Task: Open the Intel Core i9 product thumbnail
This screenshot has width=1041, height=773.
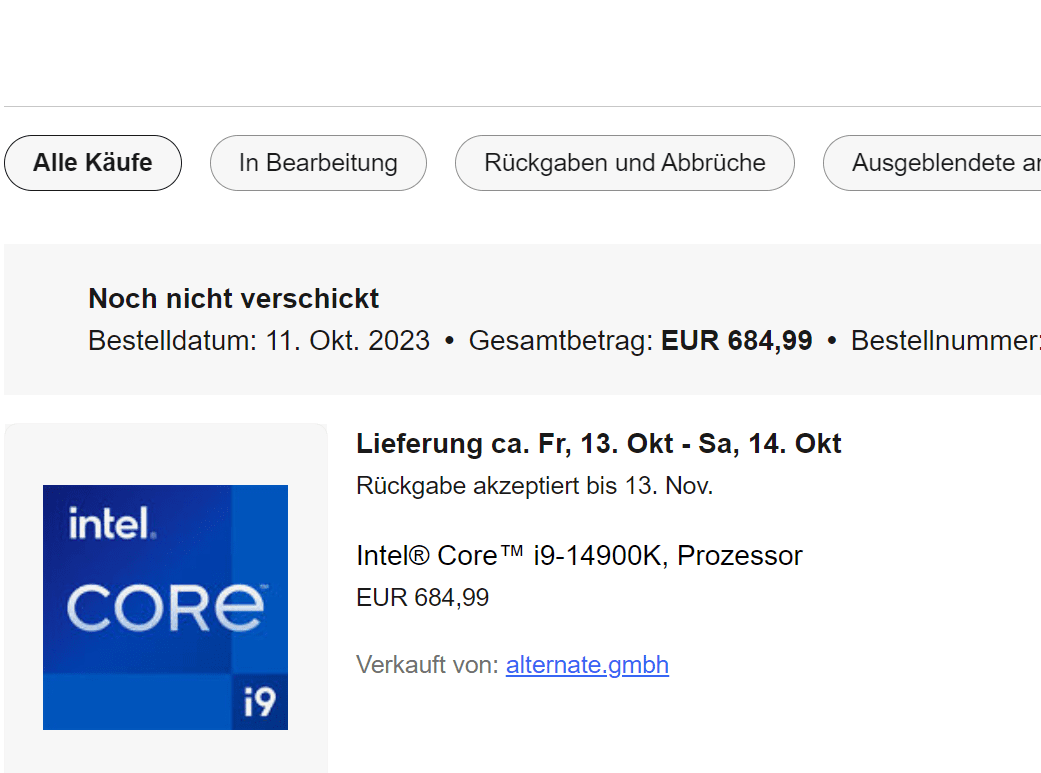Action: 165,607
